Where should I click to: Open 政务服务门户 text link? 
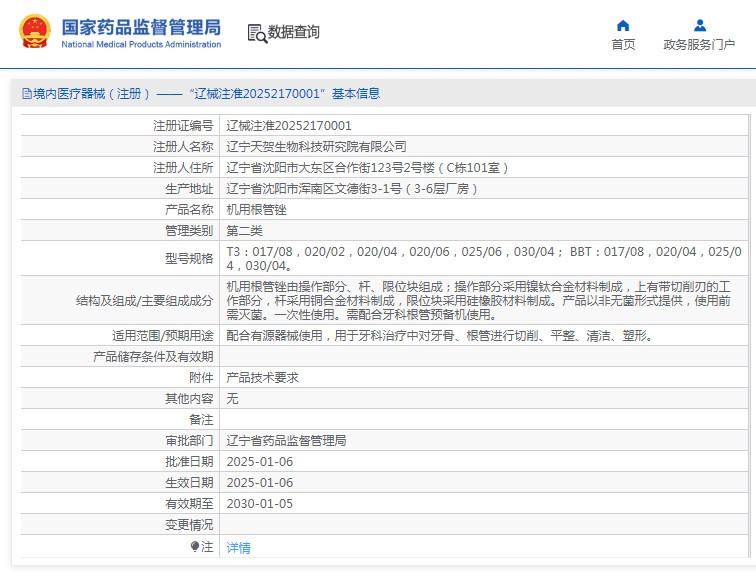(699, 44)
